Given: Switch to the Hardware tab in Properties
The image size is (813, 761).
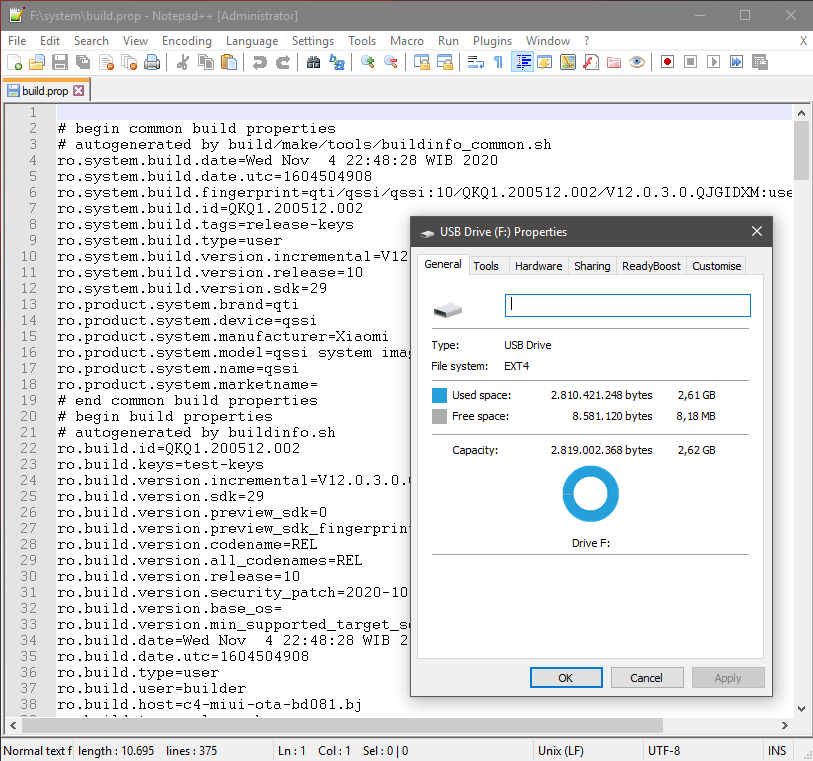Looking at the screenshot, I should [x=539, y=266].
